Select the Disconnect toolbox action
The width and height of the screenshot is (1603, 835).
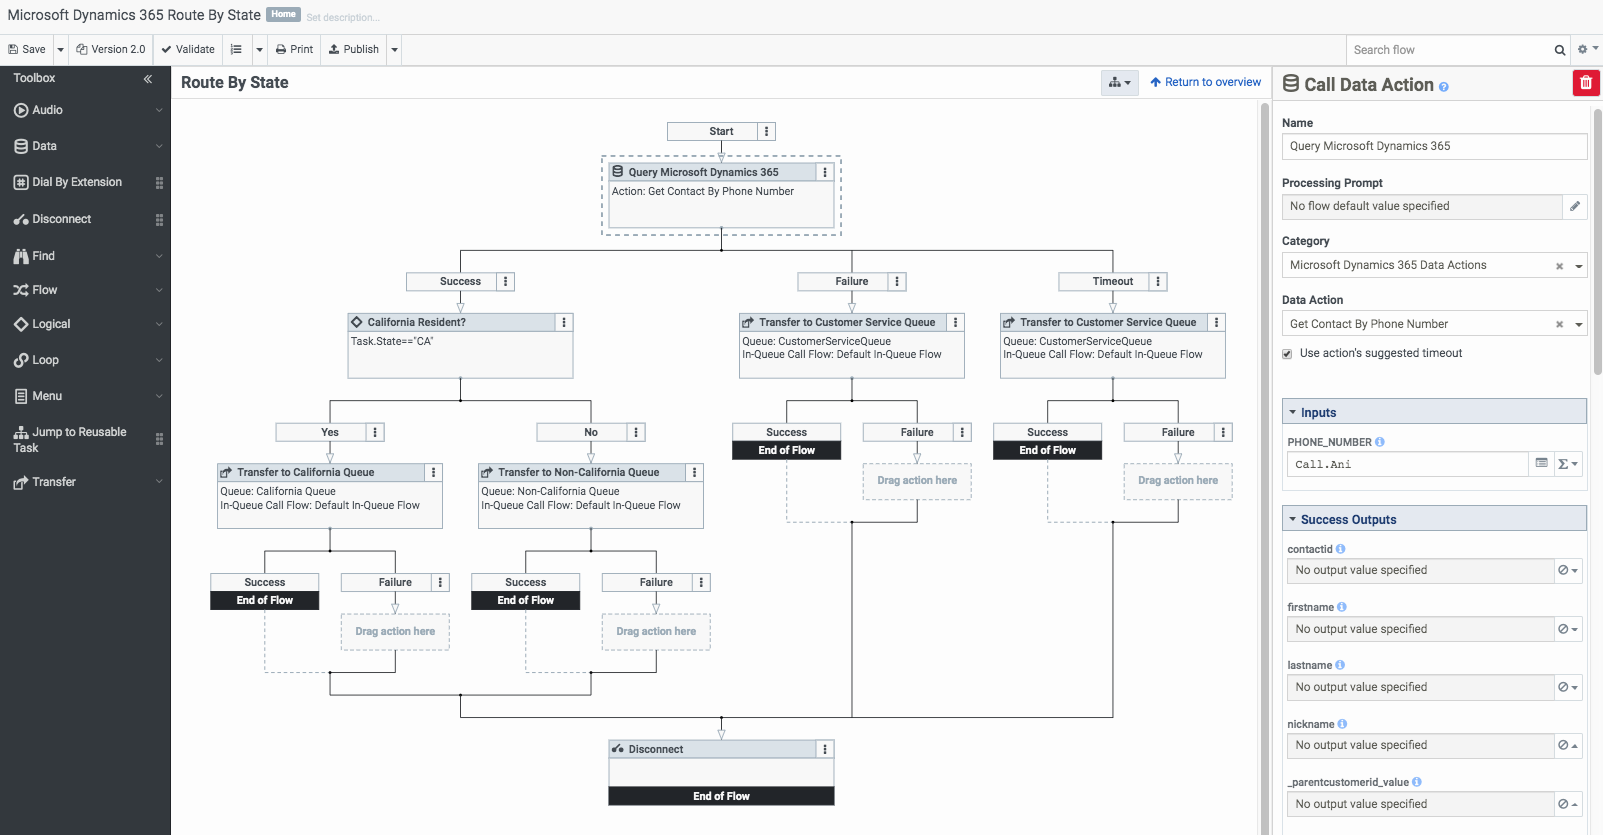click(62, 219)
